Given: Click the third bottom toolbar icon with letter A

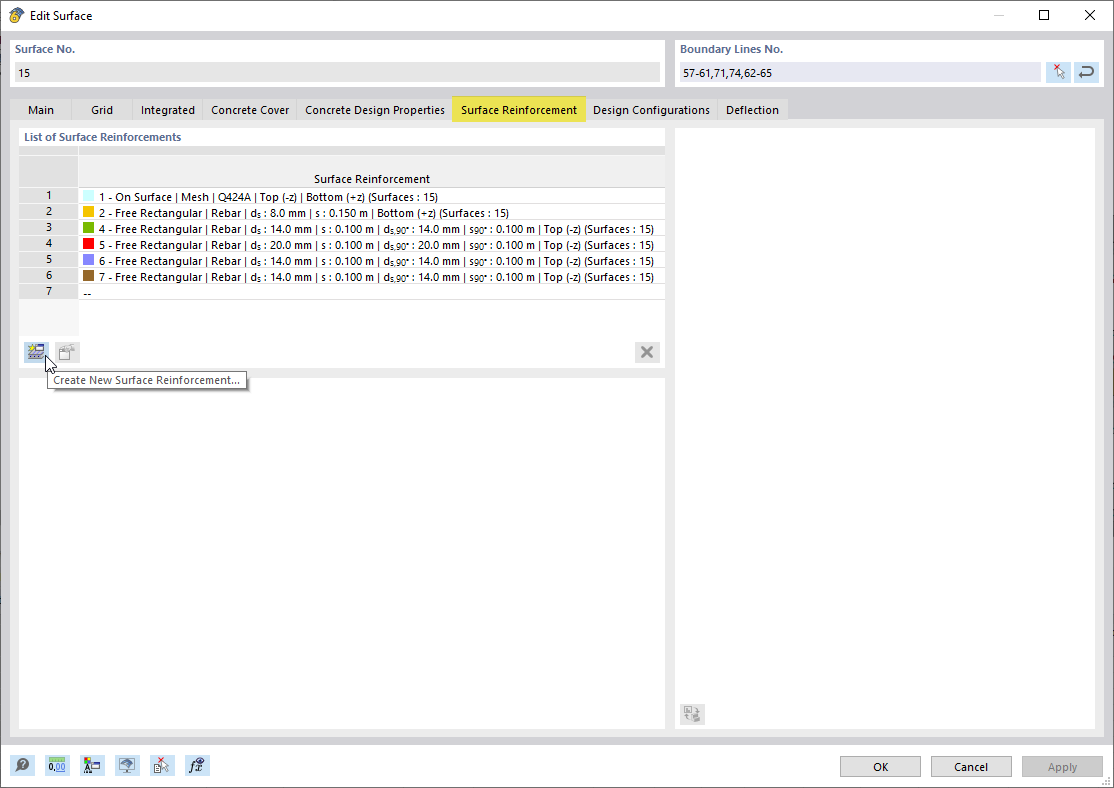Looking at the screenshot, I should [92, 765].
